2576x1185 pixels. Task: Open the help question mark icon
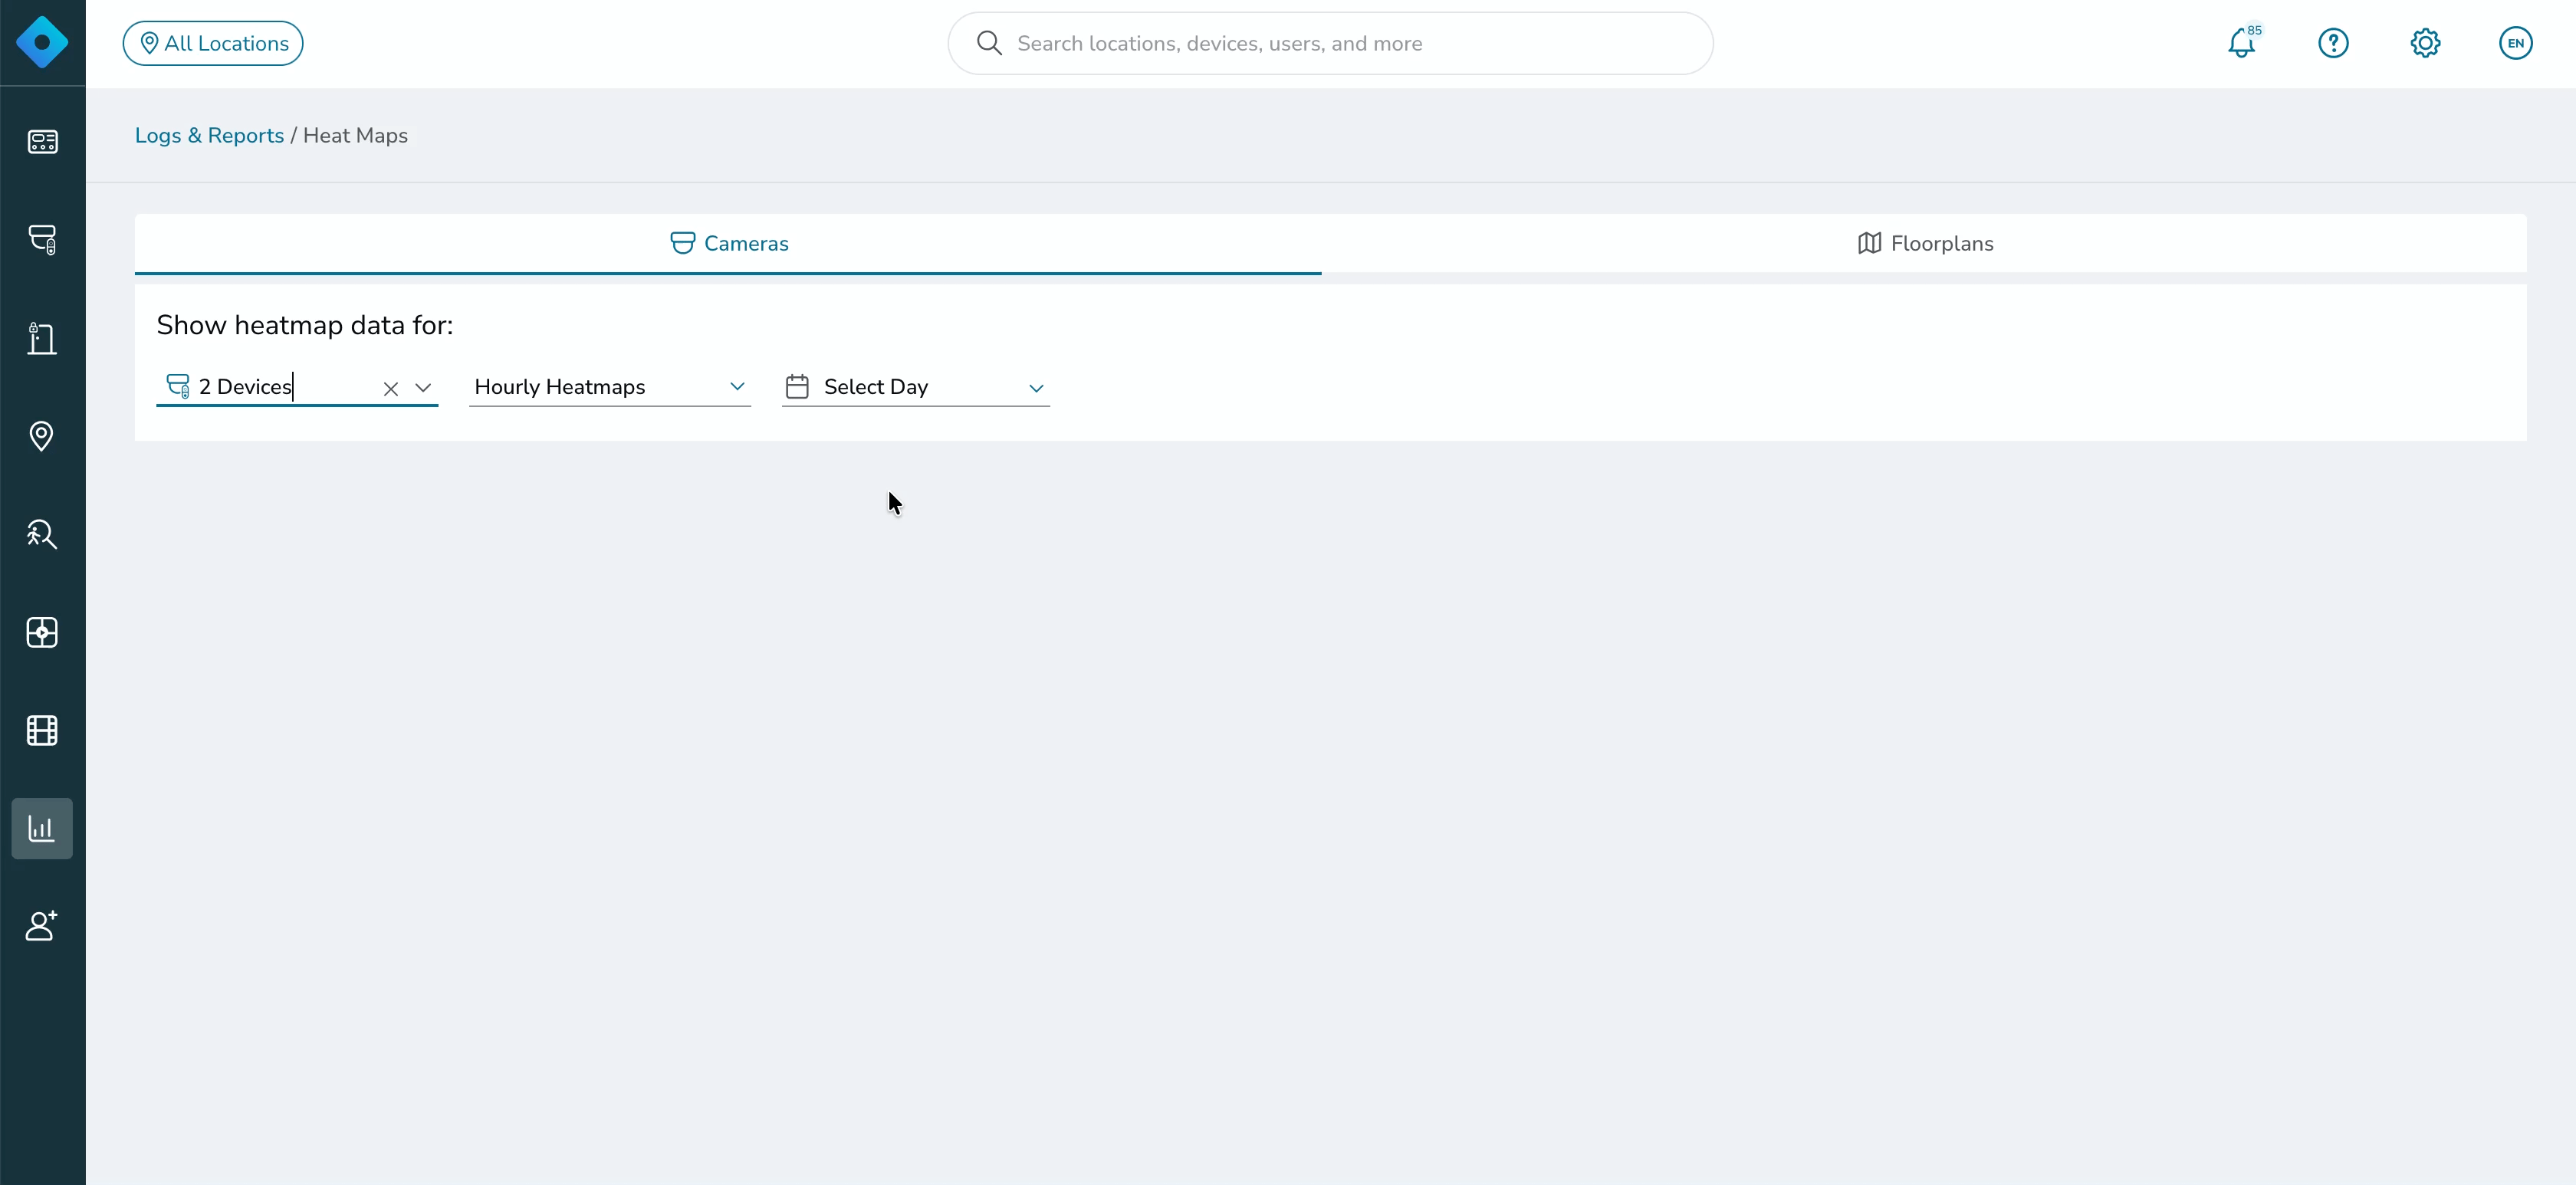2333,43
